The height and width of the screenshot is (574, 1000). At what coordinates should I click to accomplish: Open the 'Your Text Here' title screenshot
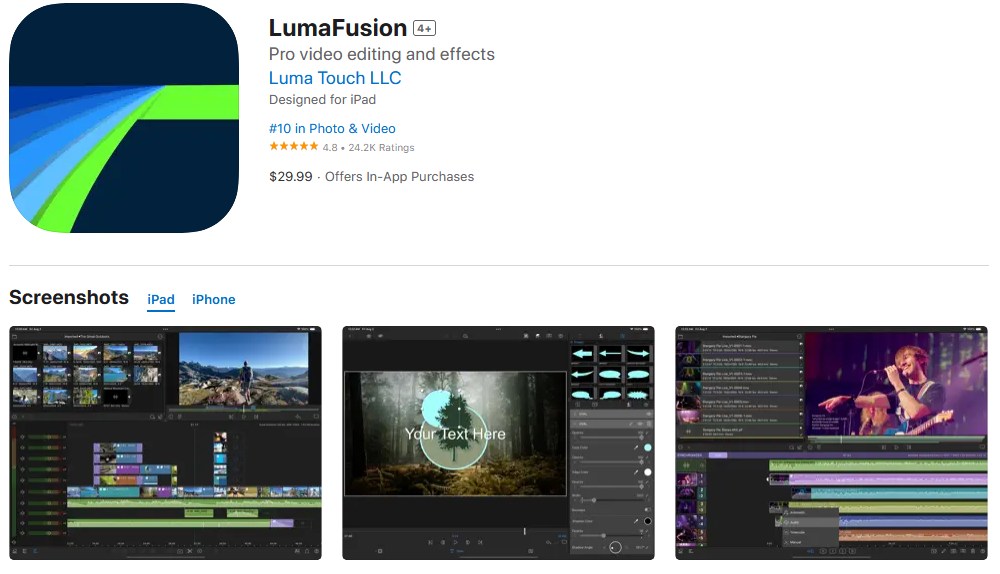click(499, 443)
